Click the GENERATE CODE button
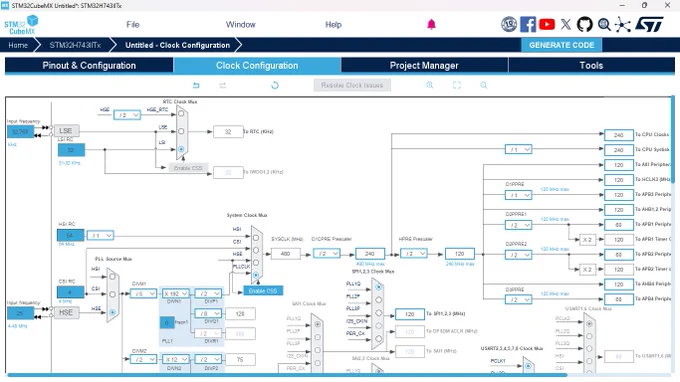Viewport: 680px width, 382px height. pyautogui.click(x=562, y=45)
